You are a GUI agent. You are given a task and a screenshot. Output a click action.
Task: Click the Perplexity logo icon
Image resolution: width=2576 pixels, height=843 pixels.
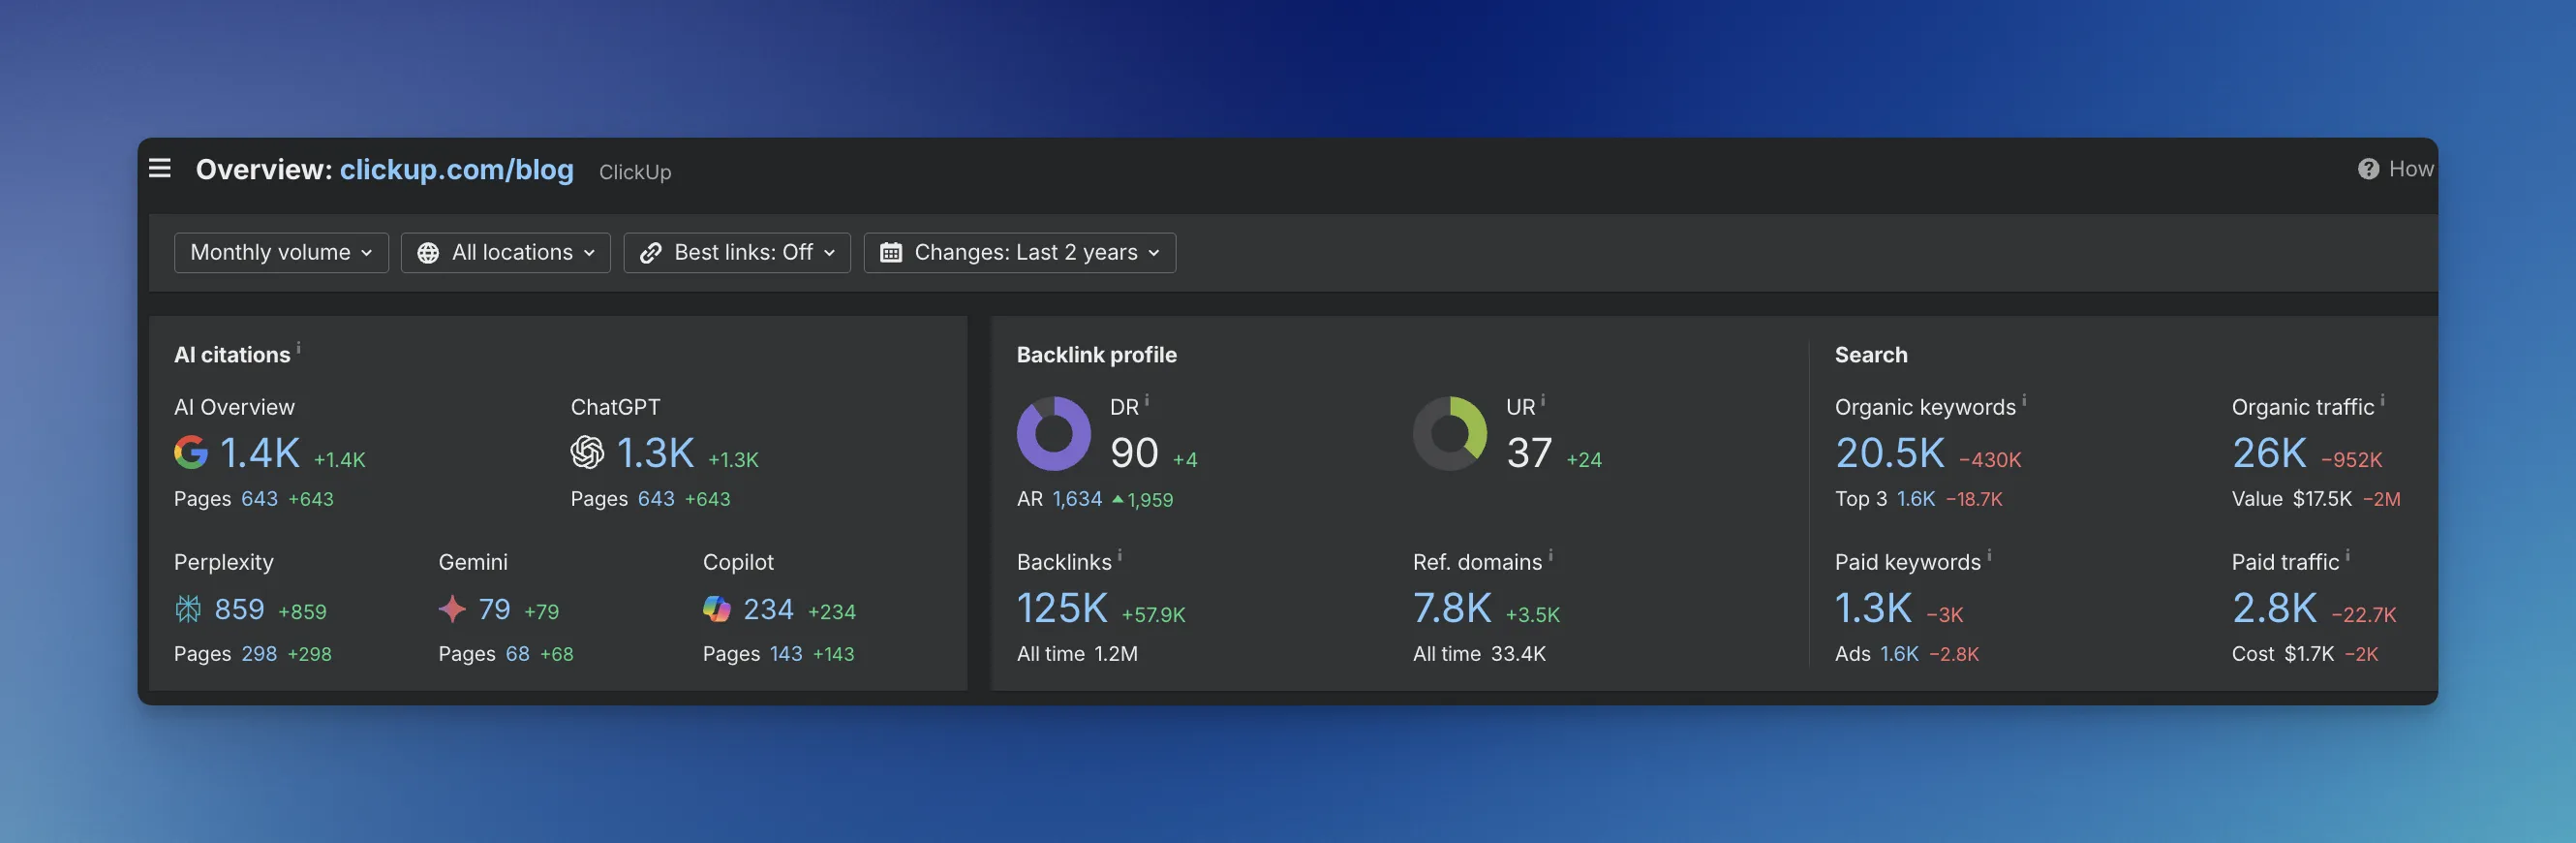(188, 608)
